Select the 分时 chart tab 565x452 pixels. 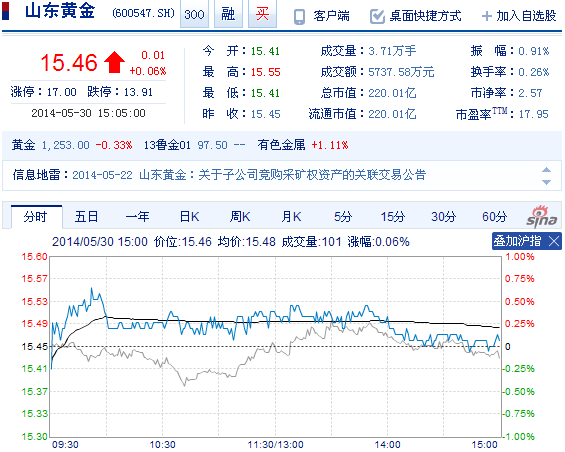[x=36, y=217]
